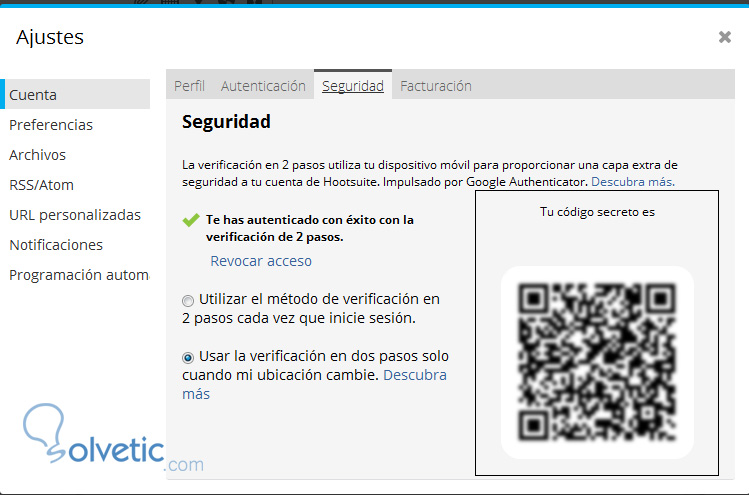Open Notificaciones in the sidebar
749x495 pixels.
tap(56, 245)
